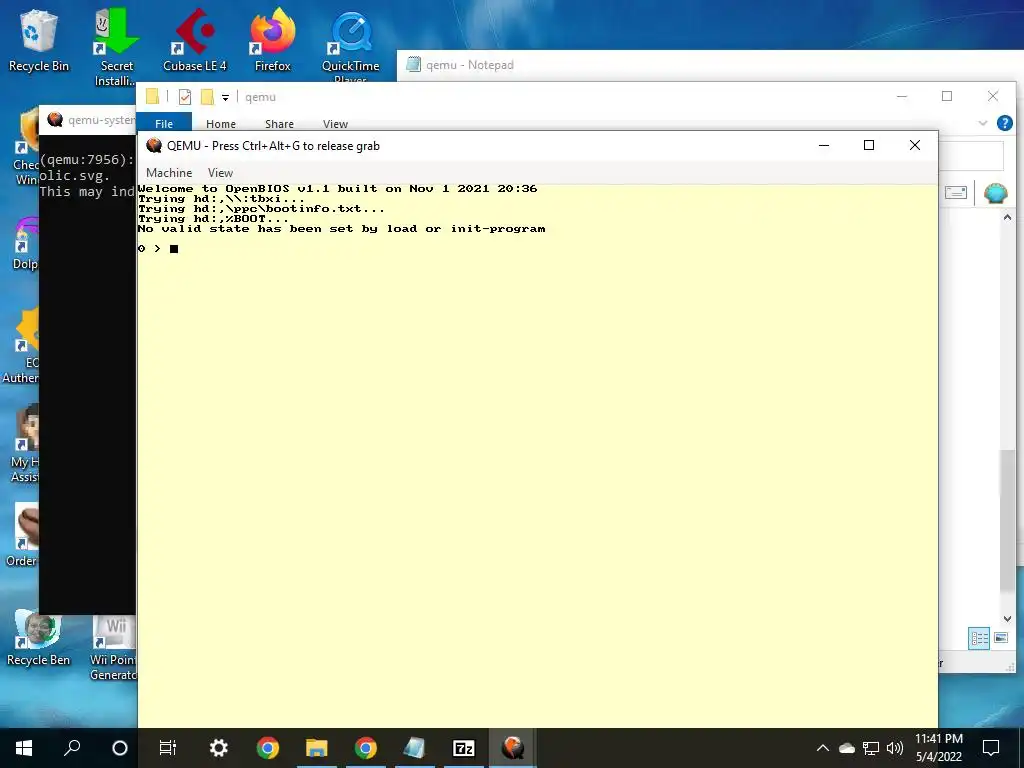
Task: Minimize the QEMU window
Action: (824, 146)
